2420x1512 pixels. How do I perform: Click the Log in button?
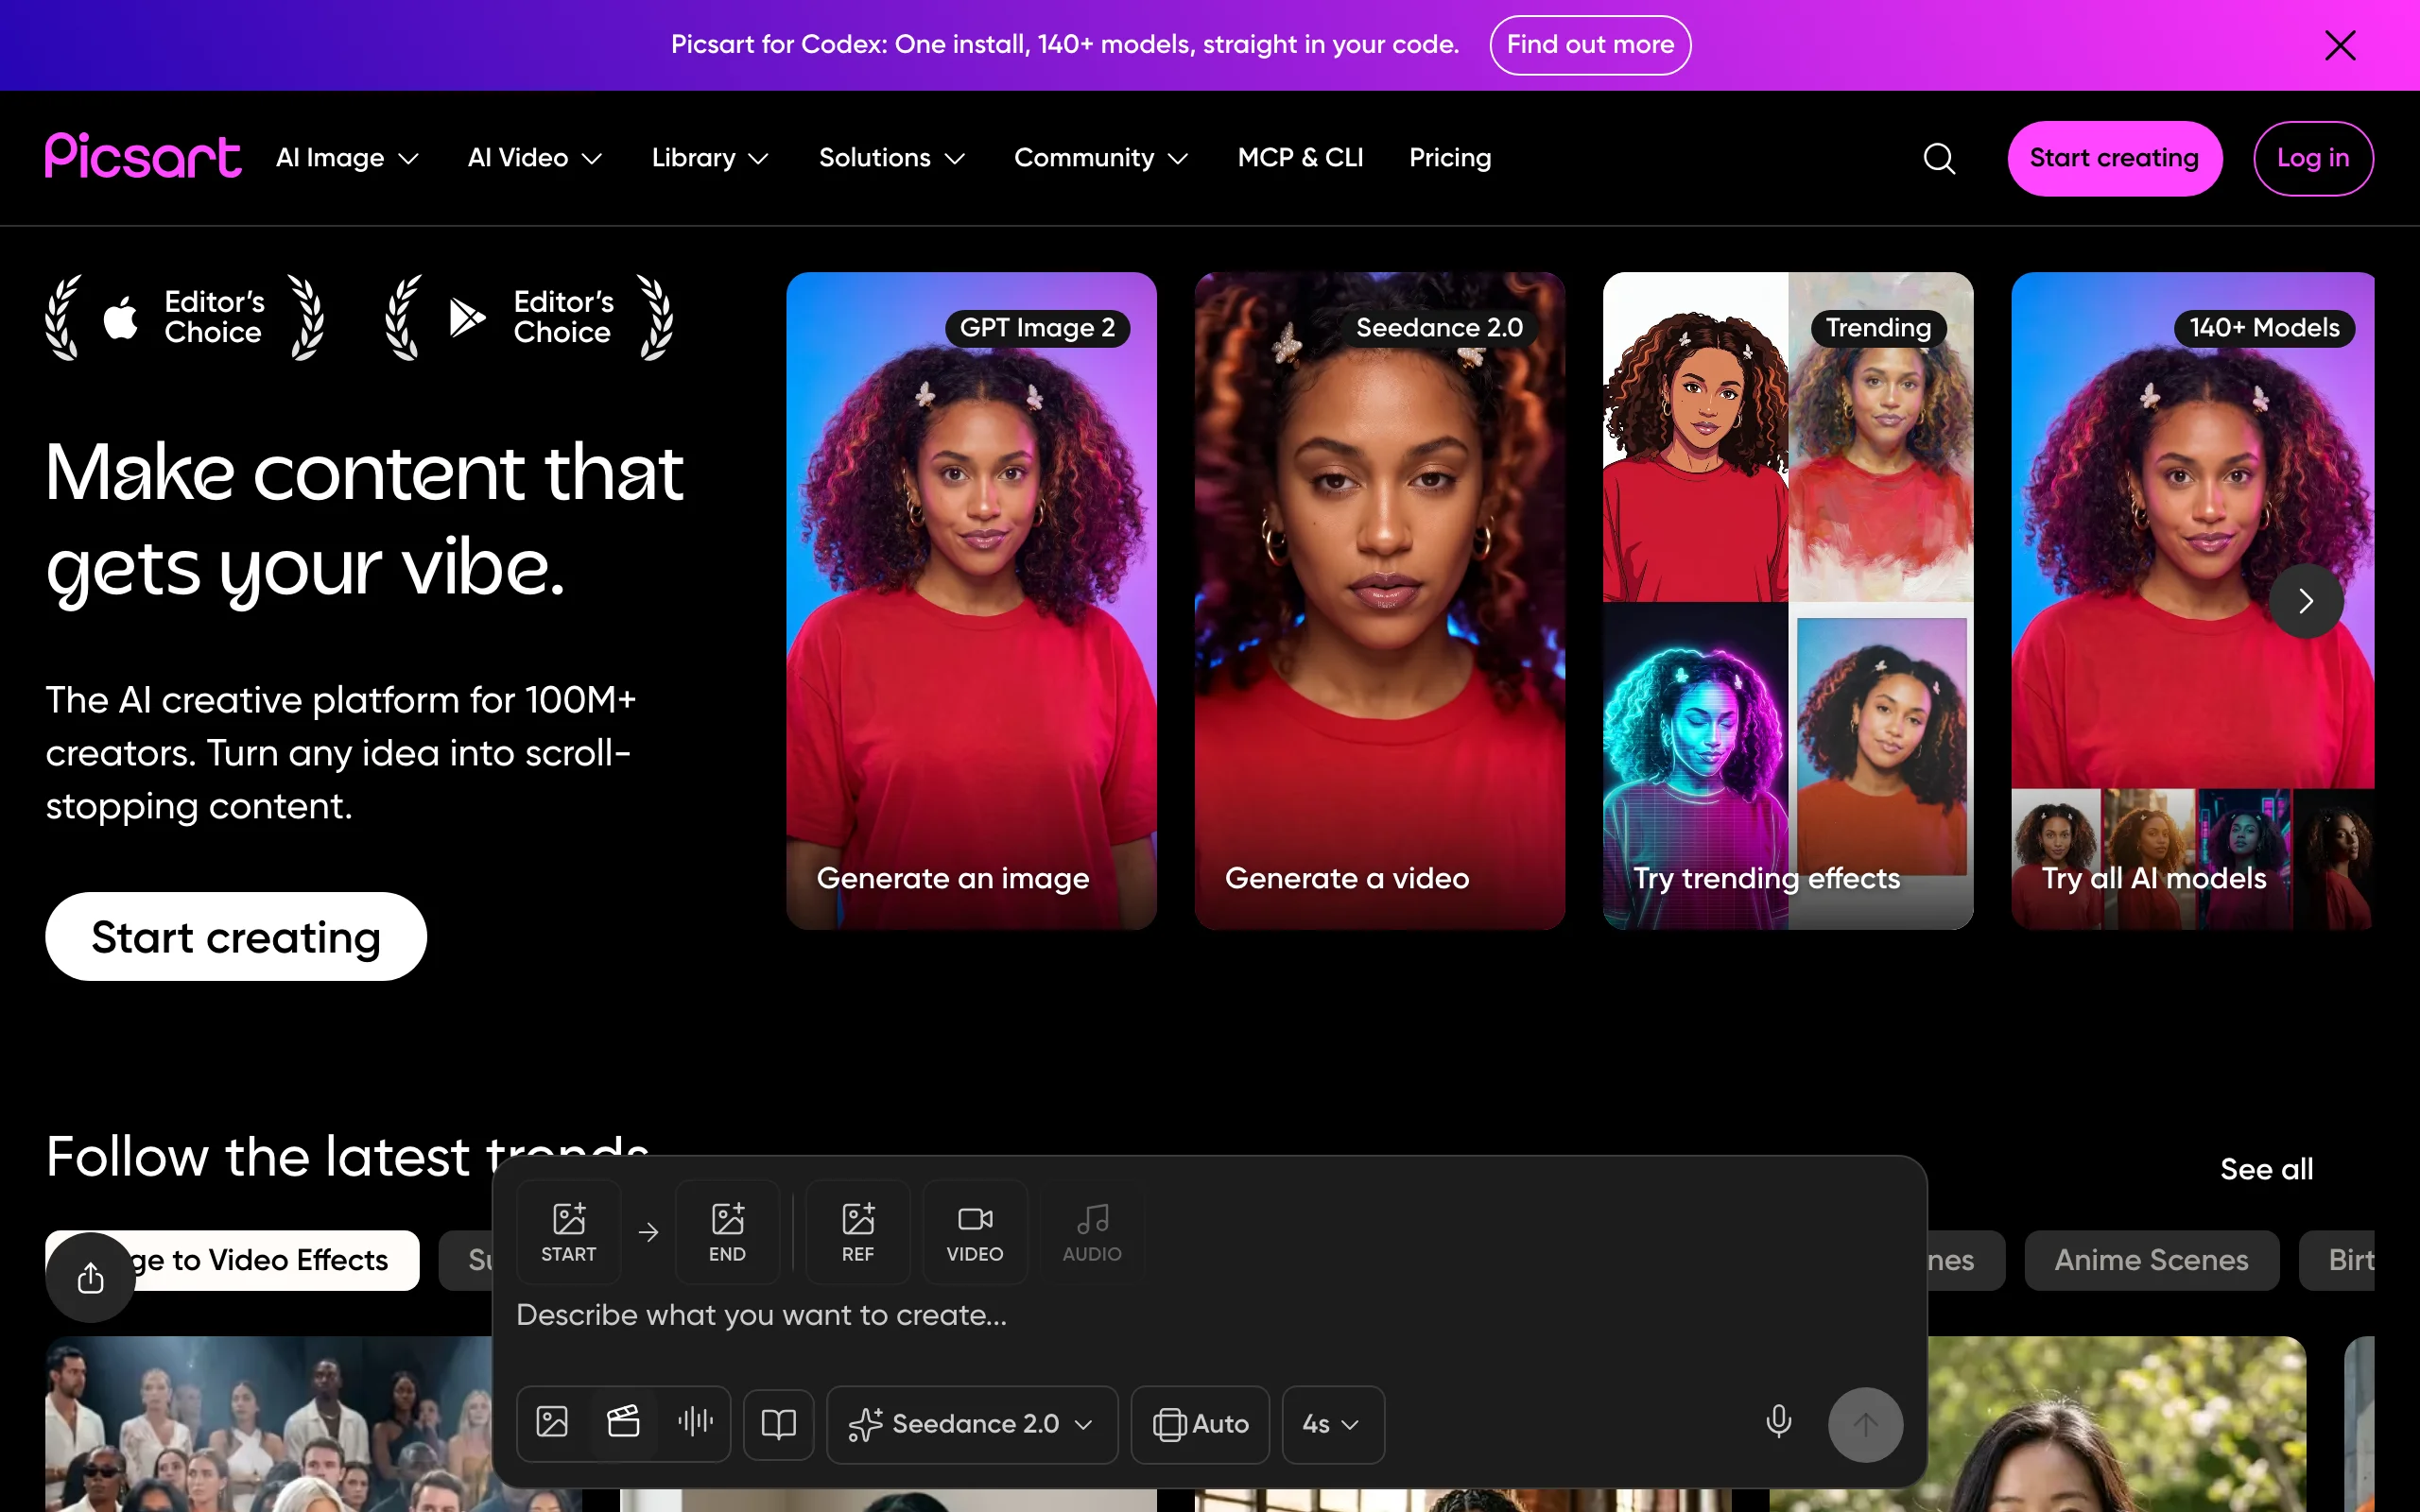tap(2313, 158)
